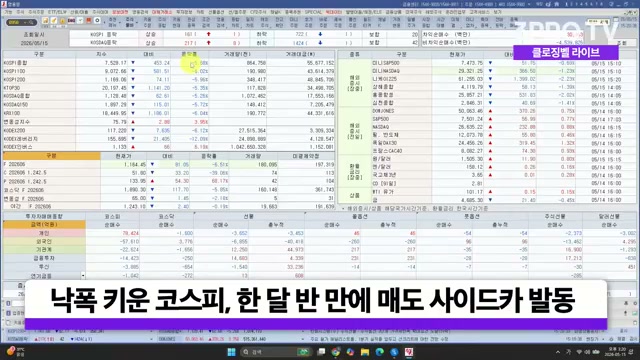Screen dimensions: 640x360
Task: Open the 종합 차트 toolbar shortcut
Action: (x=236, y=22)
